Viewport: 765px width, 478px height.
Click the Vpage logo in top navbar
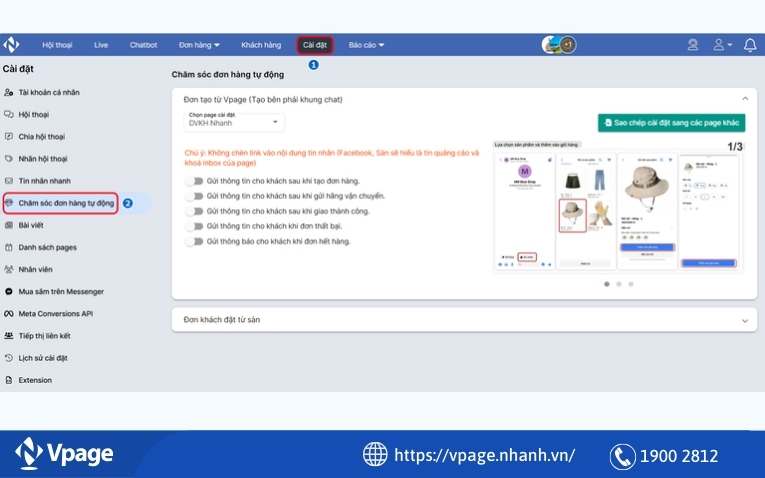[11, 45]
